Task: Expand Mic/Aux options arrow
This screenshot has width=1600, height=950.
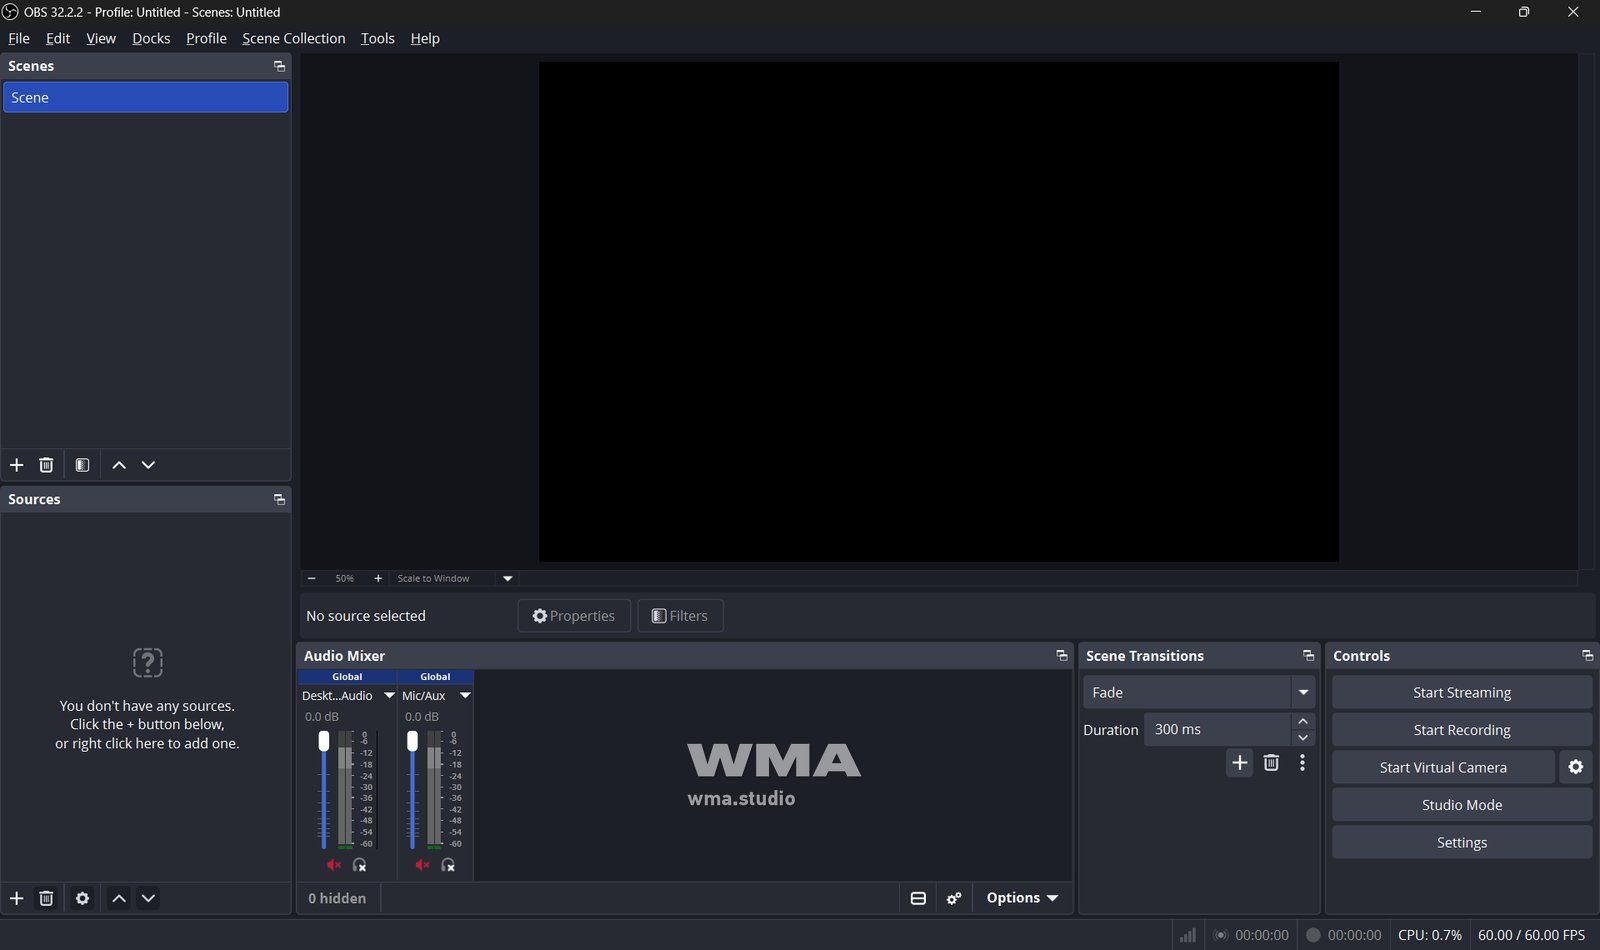Action: pyautogui.click(x=465, y=696)
